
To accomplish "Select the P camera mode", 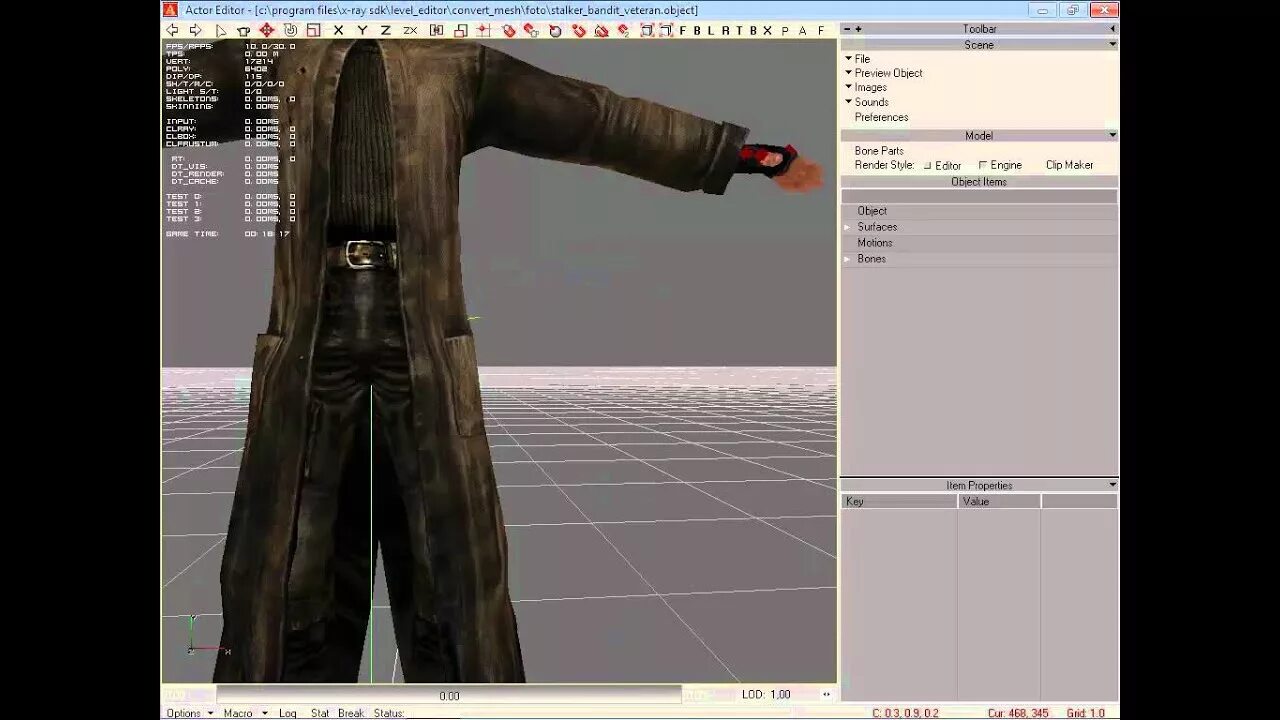I will 785,30.
